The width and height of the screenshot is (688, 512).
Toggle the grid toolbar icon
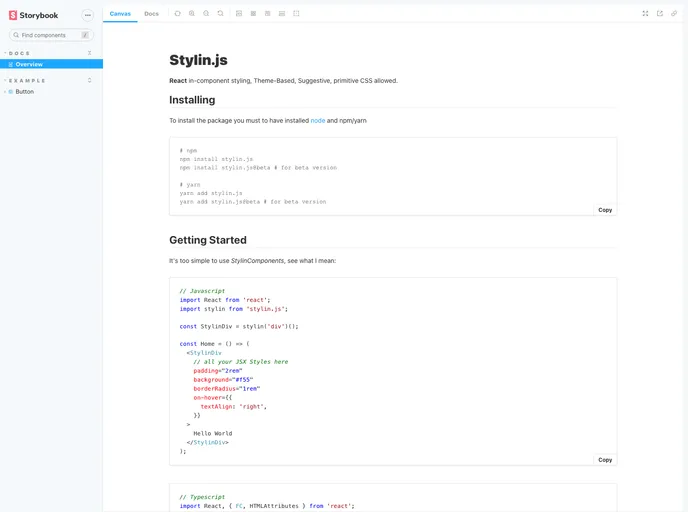[x=253, y=14]
